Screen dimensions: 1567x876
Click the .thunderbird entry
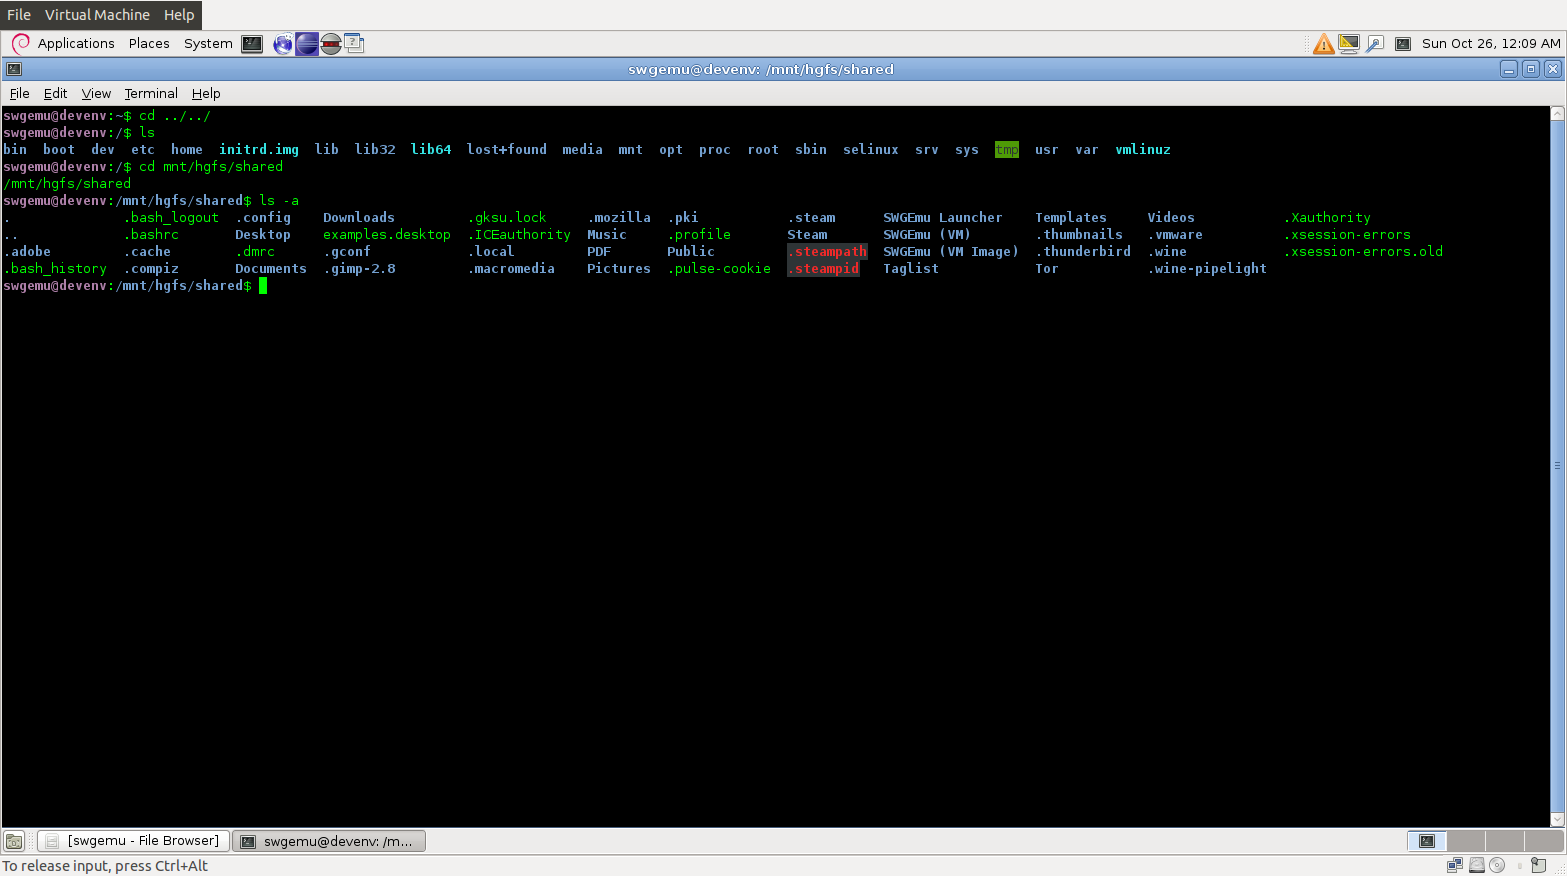[1083, 252]
